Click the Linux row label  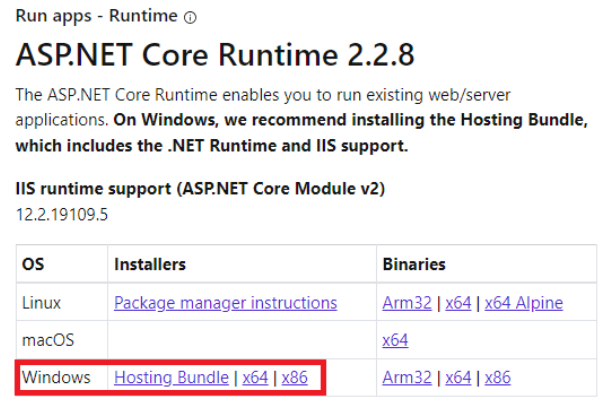coord(41,303)
